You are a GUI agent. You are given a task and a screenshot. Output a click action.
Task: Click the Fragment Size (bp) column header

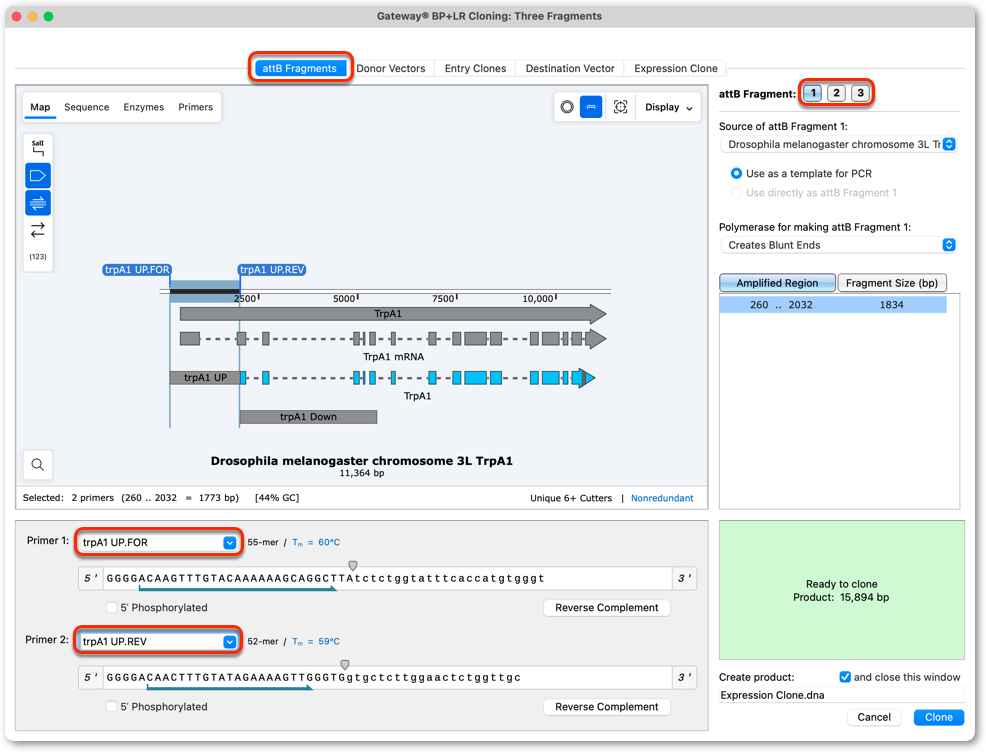point(892,283)
